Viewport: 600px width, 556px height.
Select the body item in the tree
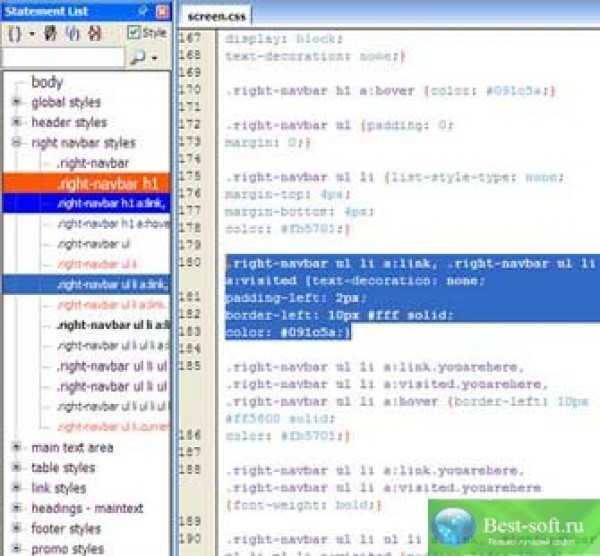point(47,82)
